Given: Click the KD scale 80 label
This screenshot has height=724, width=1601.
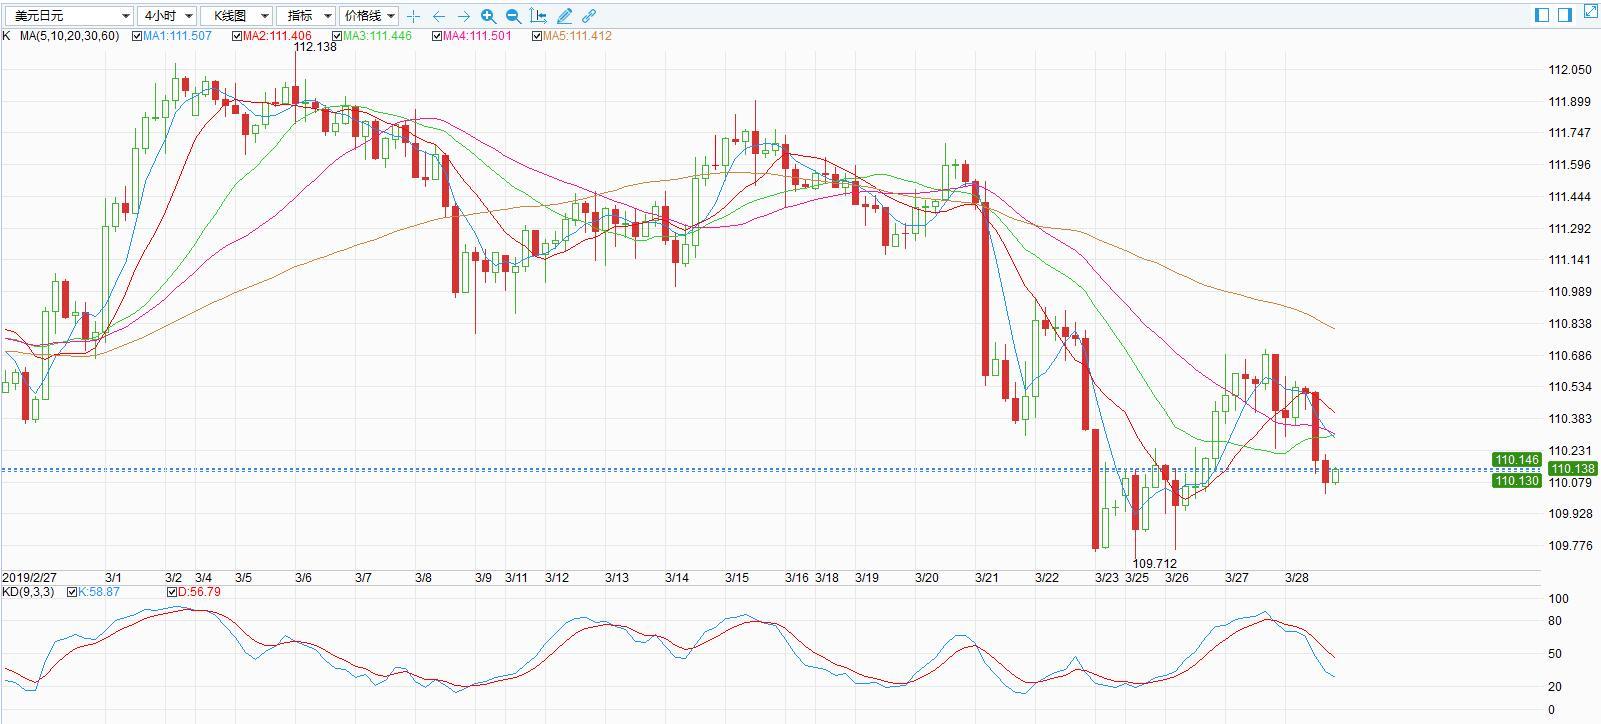Looking at the screenshot, I should (1555, 621).
